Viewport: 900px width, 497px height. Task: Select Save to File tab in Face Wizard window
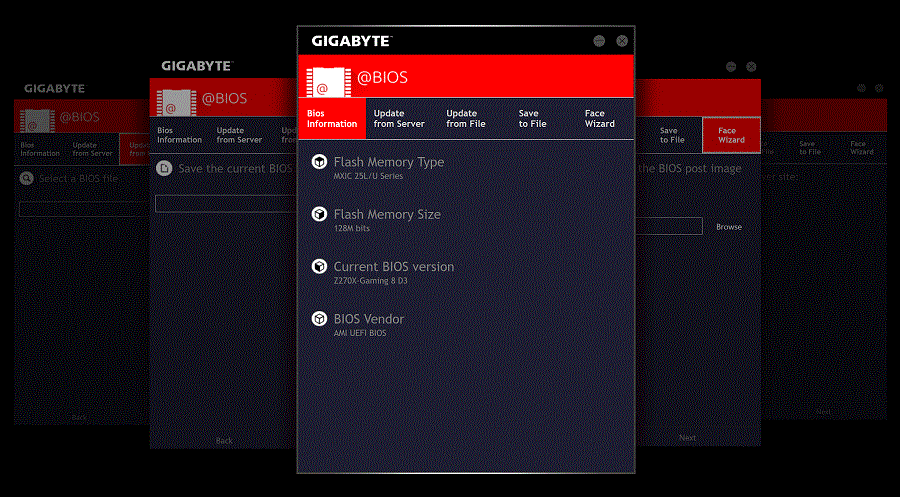(x=672, y=135)
